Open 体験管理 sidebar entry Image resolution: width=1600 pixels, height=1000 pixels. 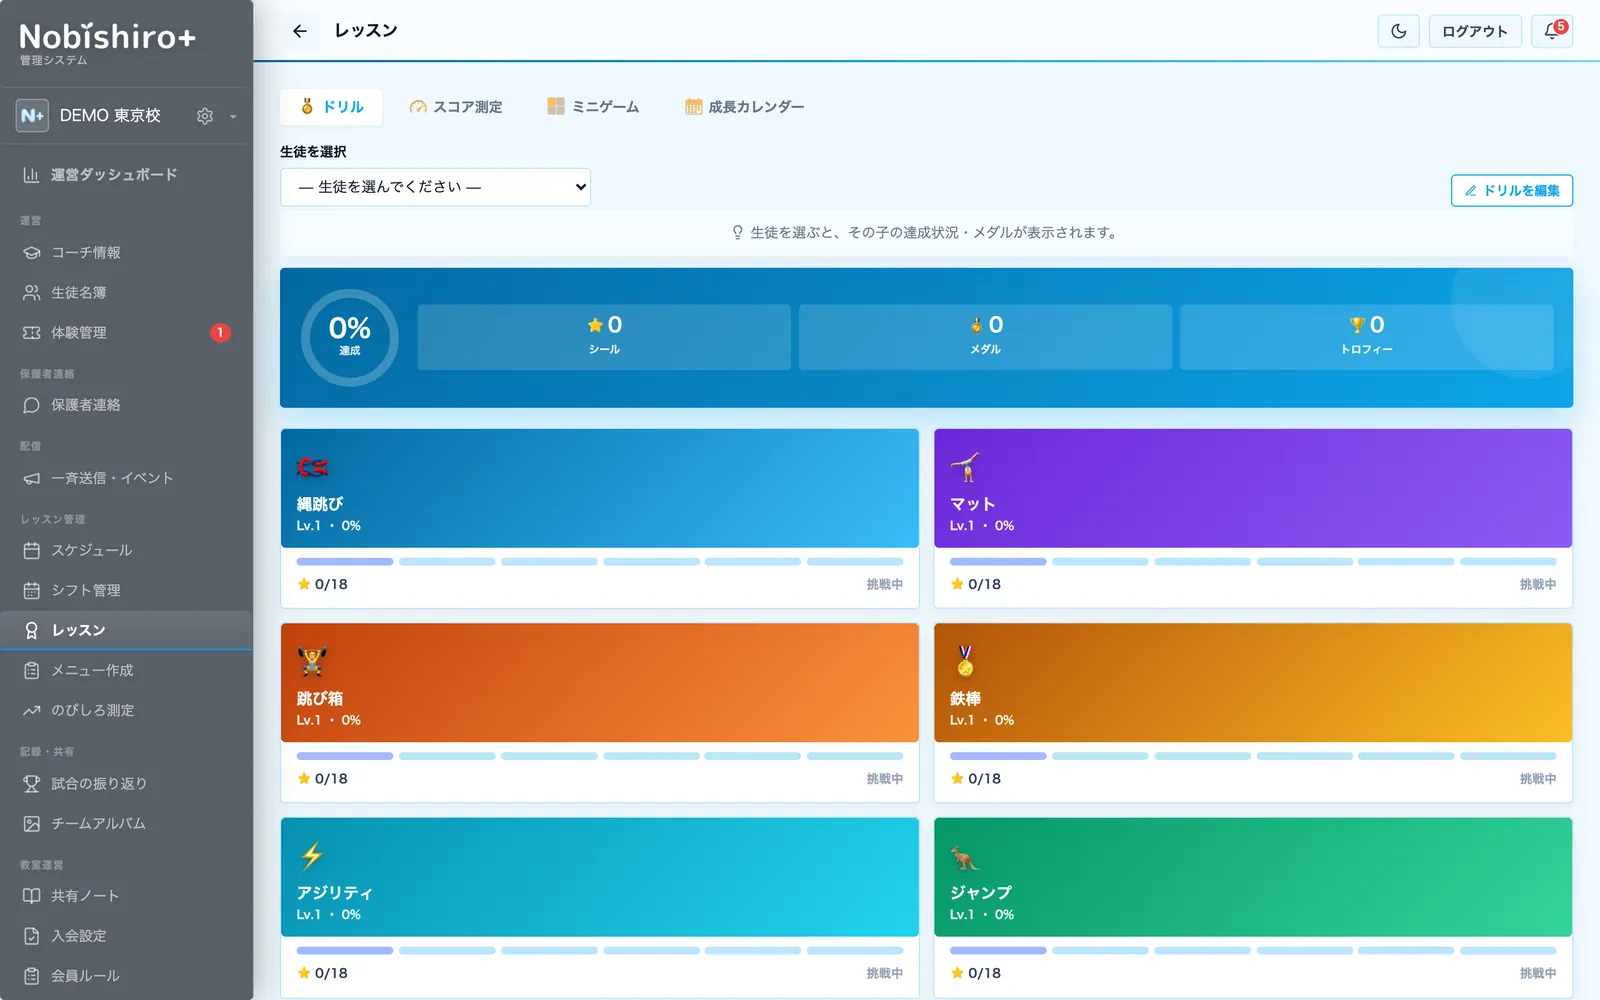click(126, 333)
